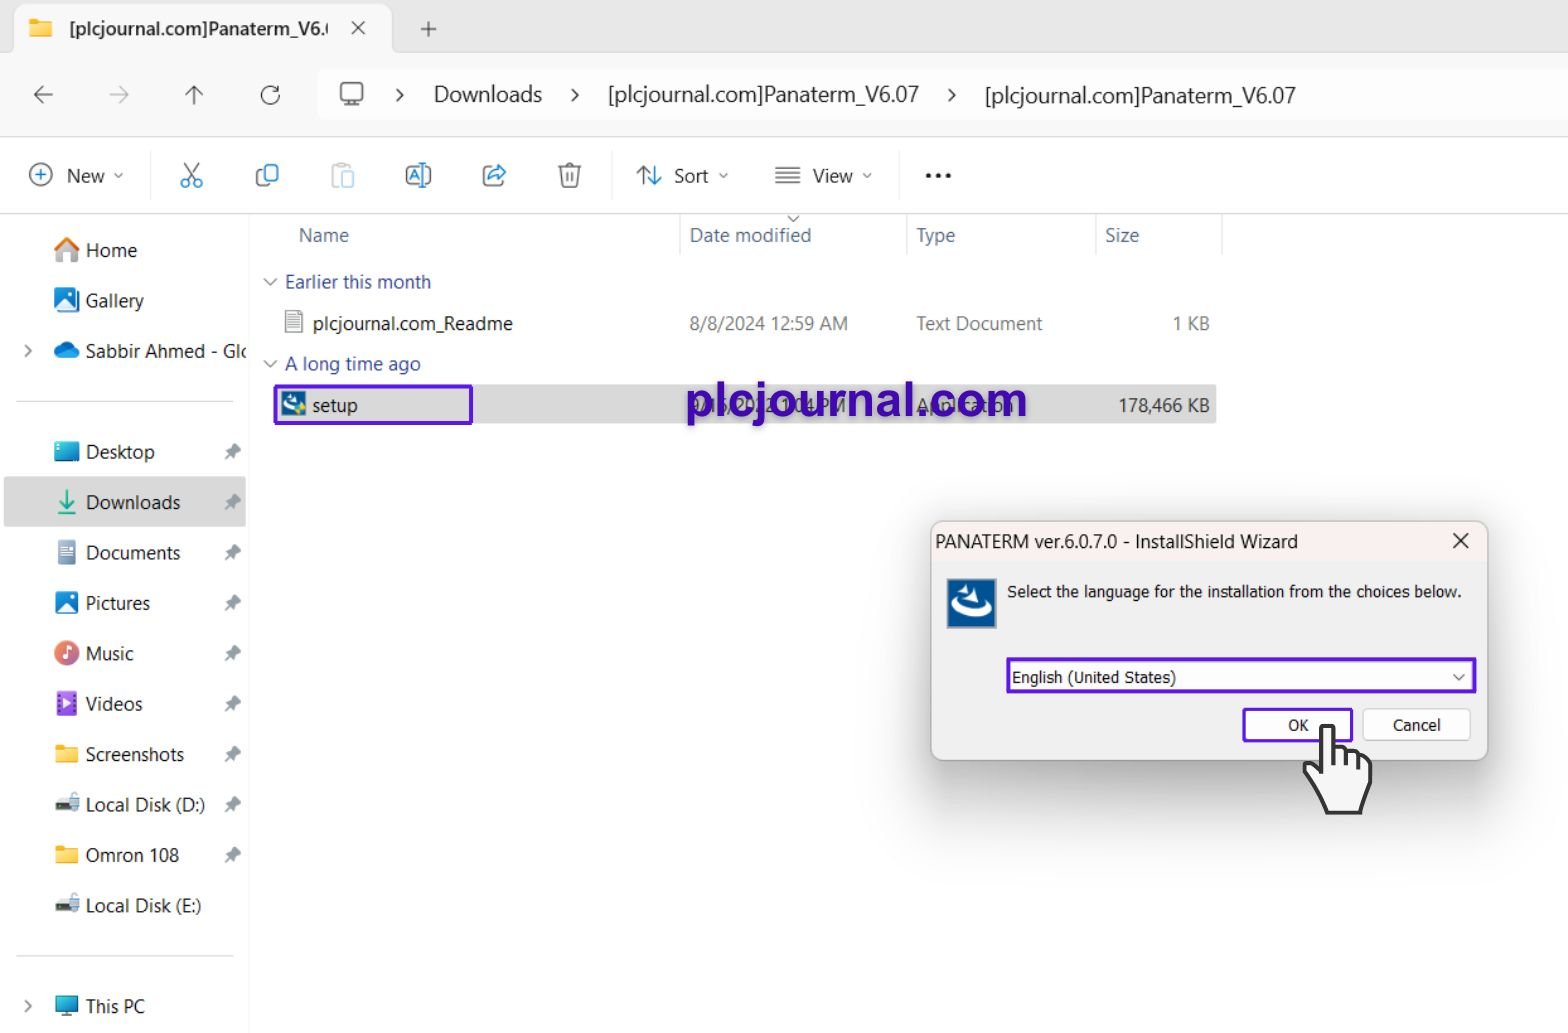Image resolution: width=1568 pixels, height=1033 pixels.
Task: Click the PANATERM installer logo icon
Action: tap(971, 603)
